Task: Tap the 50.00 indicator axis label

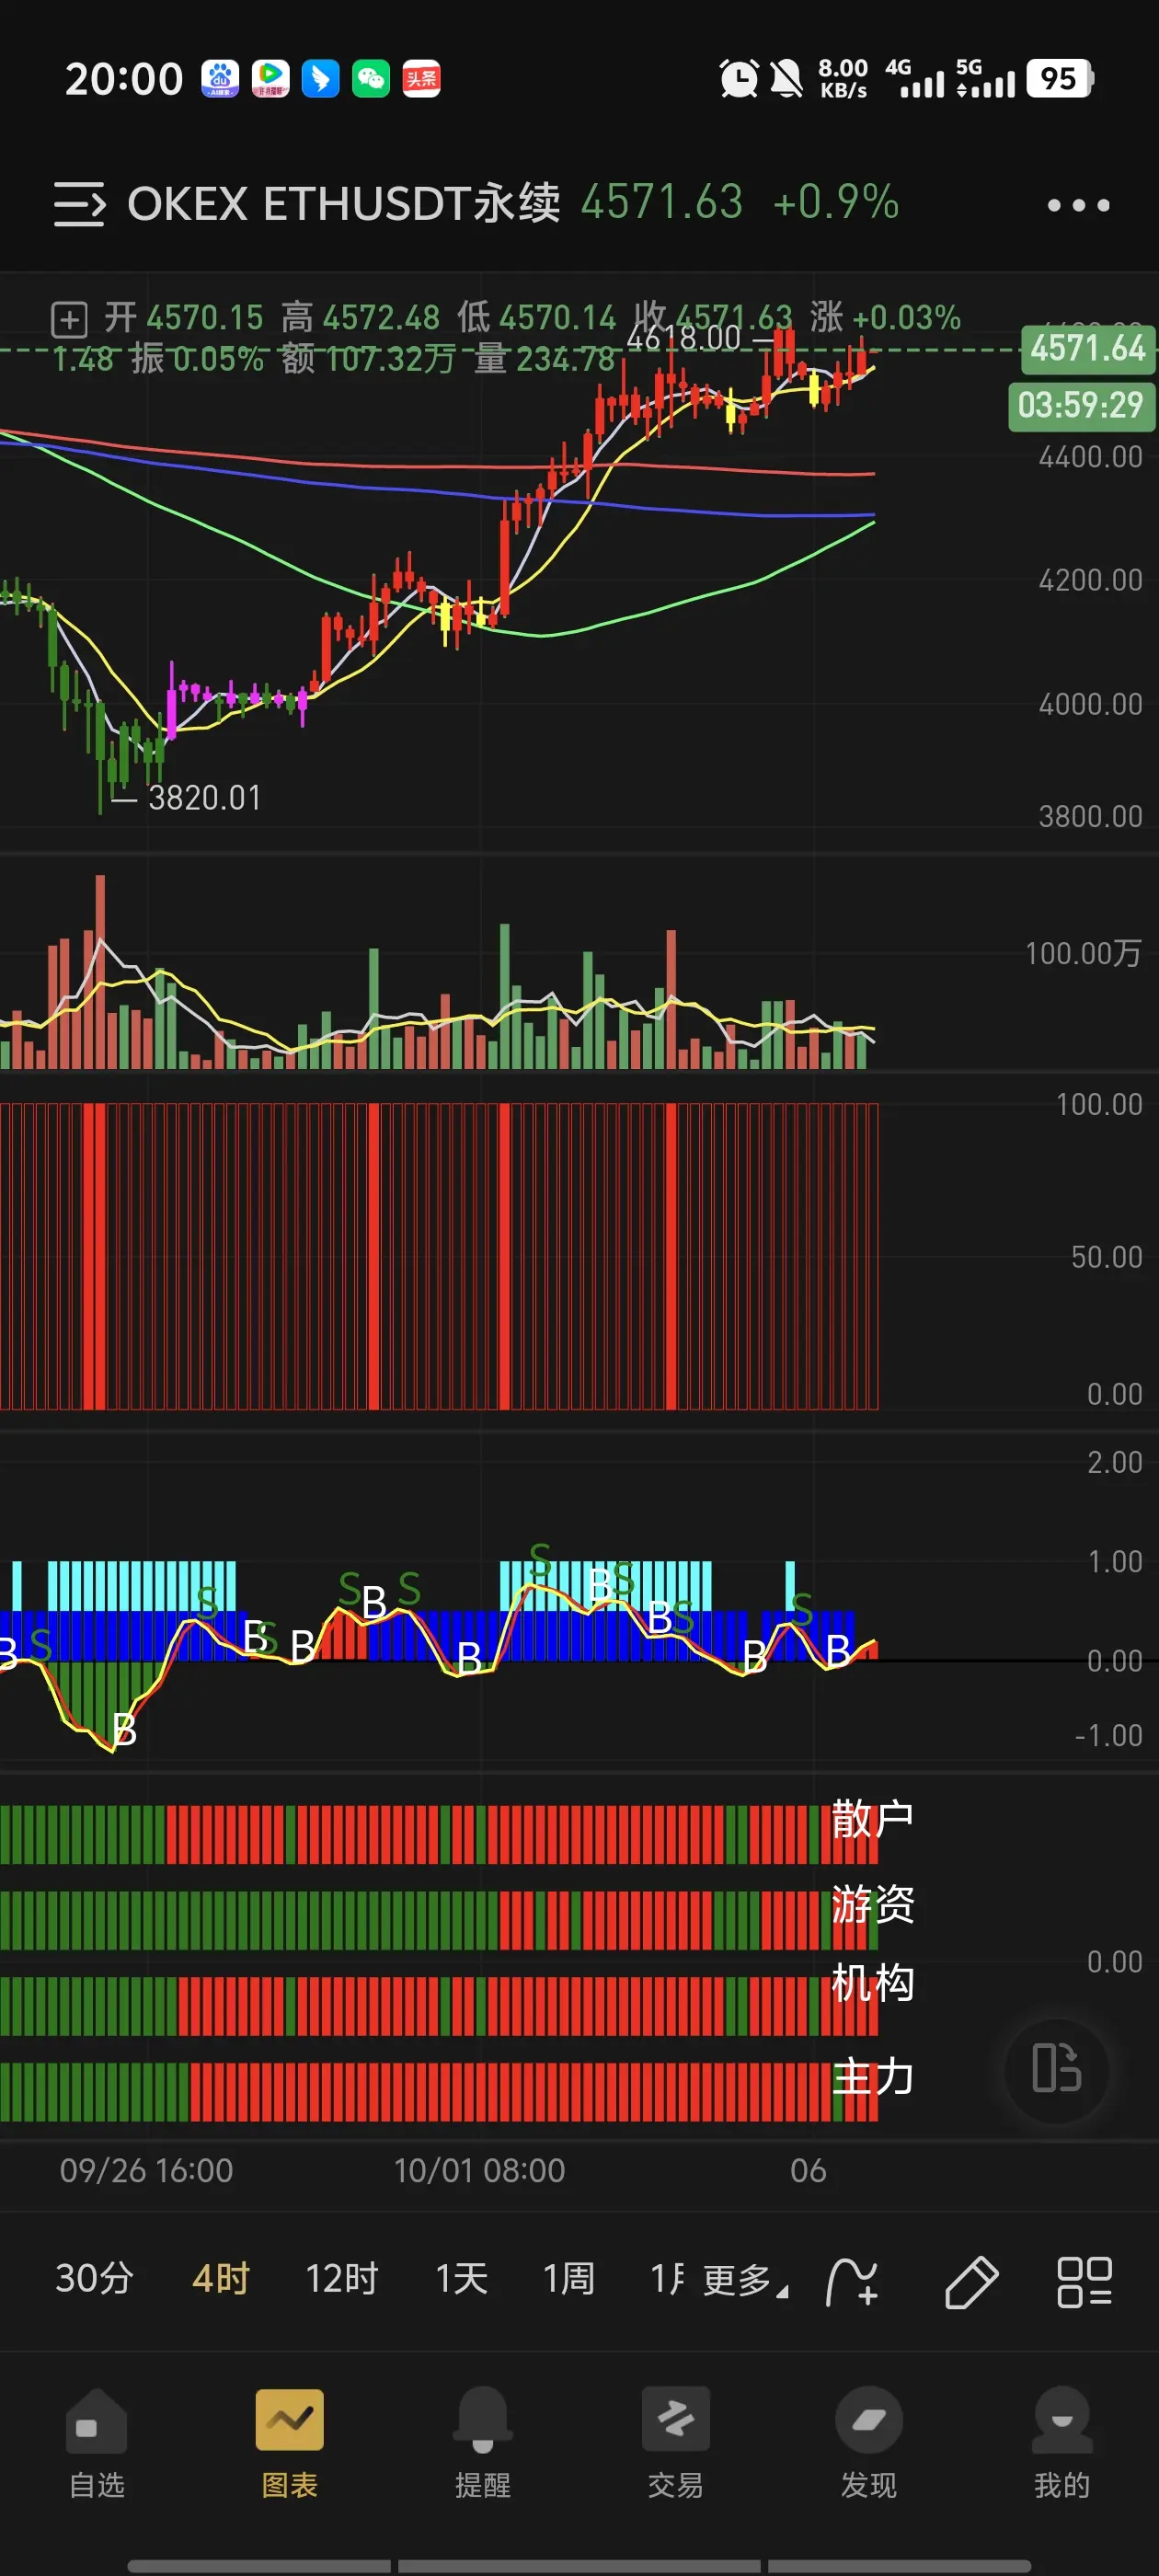Action: tap(1106, 1256)
